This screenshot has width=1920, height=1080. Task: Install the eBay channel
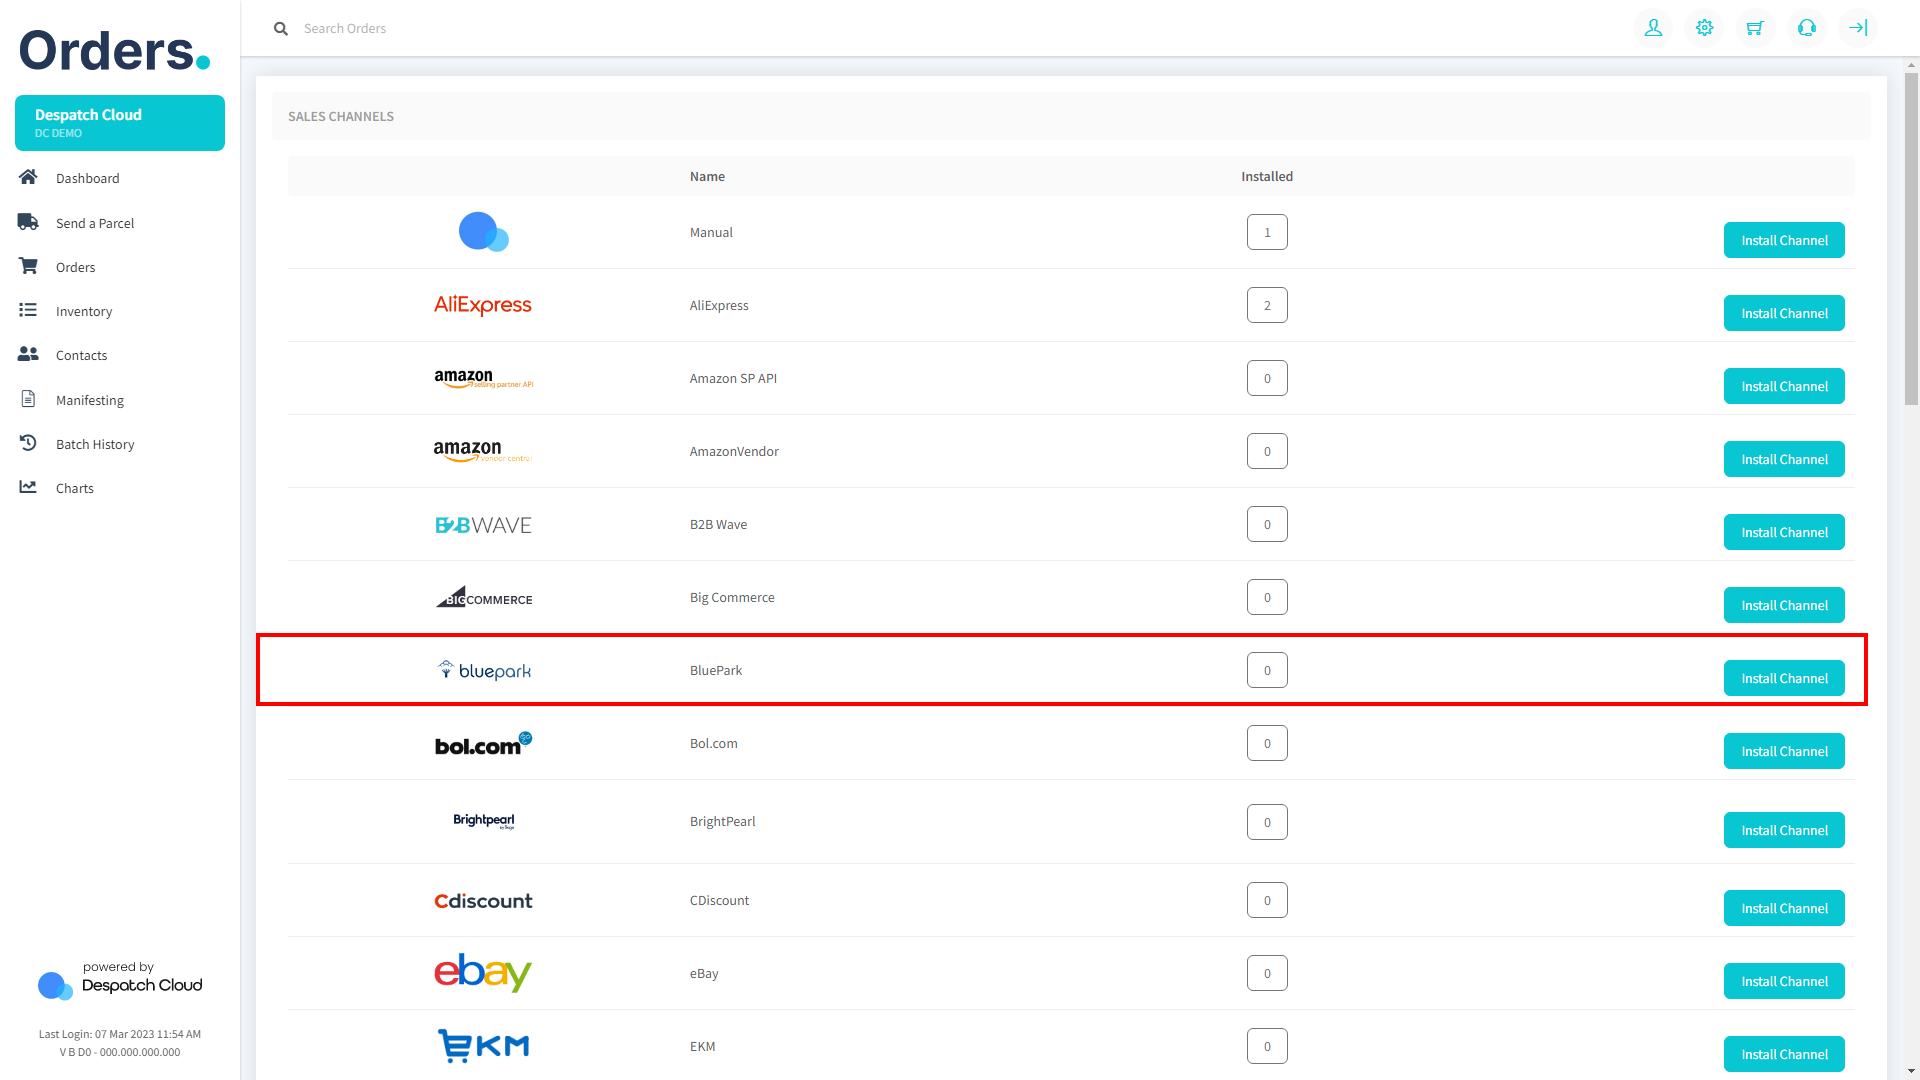click(x=1784, y=981)
